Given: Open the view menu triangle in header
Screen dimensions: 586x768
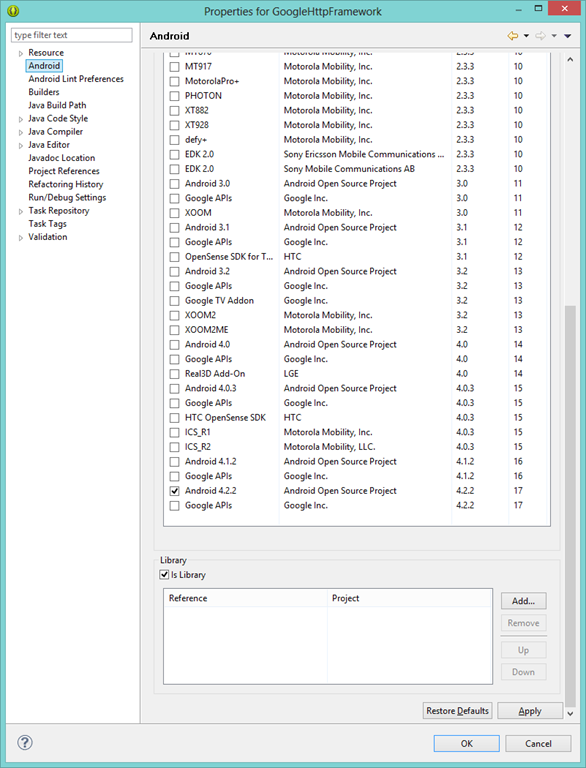Looking at the screenshot, I should pyautogui.click(x=568, y=36).
